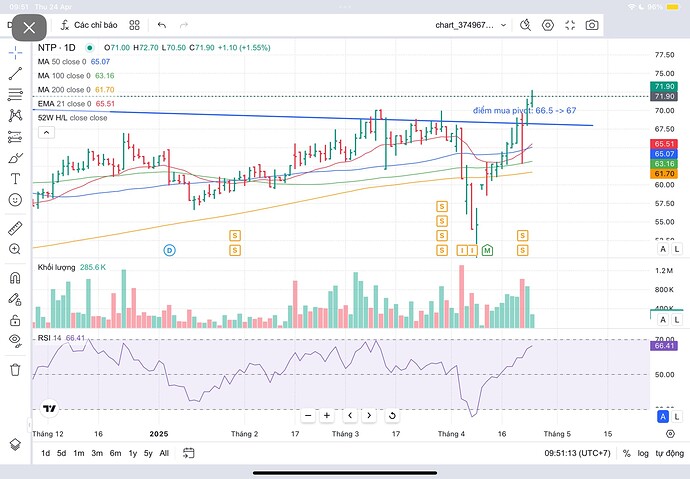690x479 pixels.
Task: Open the chart patterns tool
Action: [15, 116]
